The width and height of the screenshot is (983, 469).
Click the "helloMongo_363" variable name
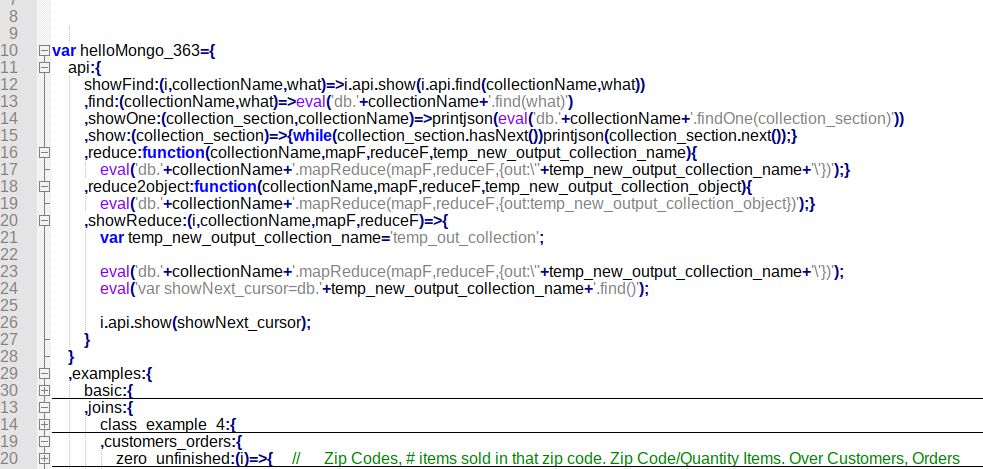pos(140,51)
